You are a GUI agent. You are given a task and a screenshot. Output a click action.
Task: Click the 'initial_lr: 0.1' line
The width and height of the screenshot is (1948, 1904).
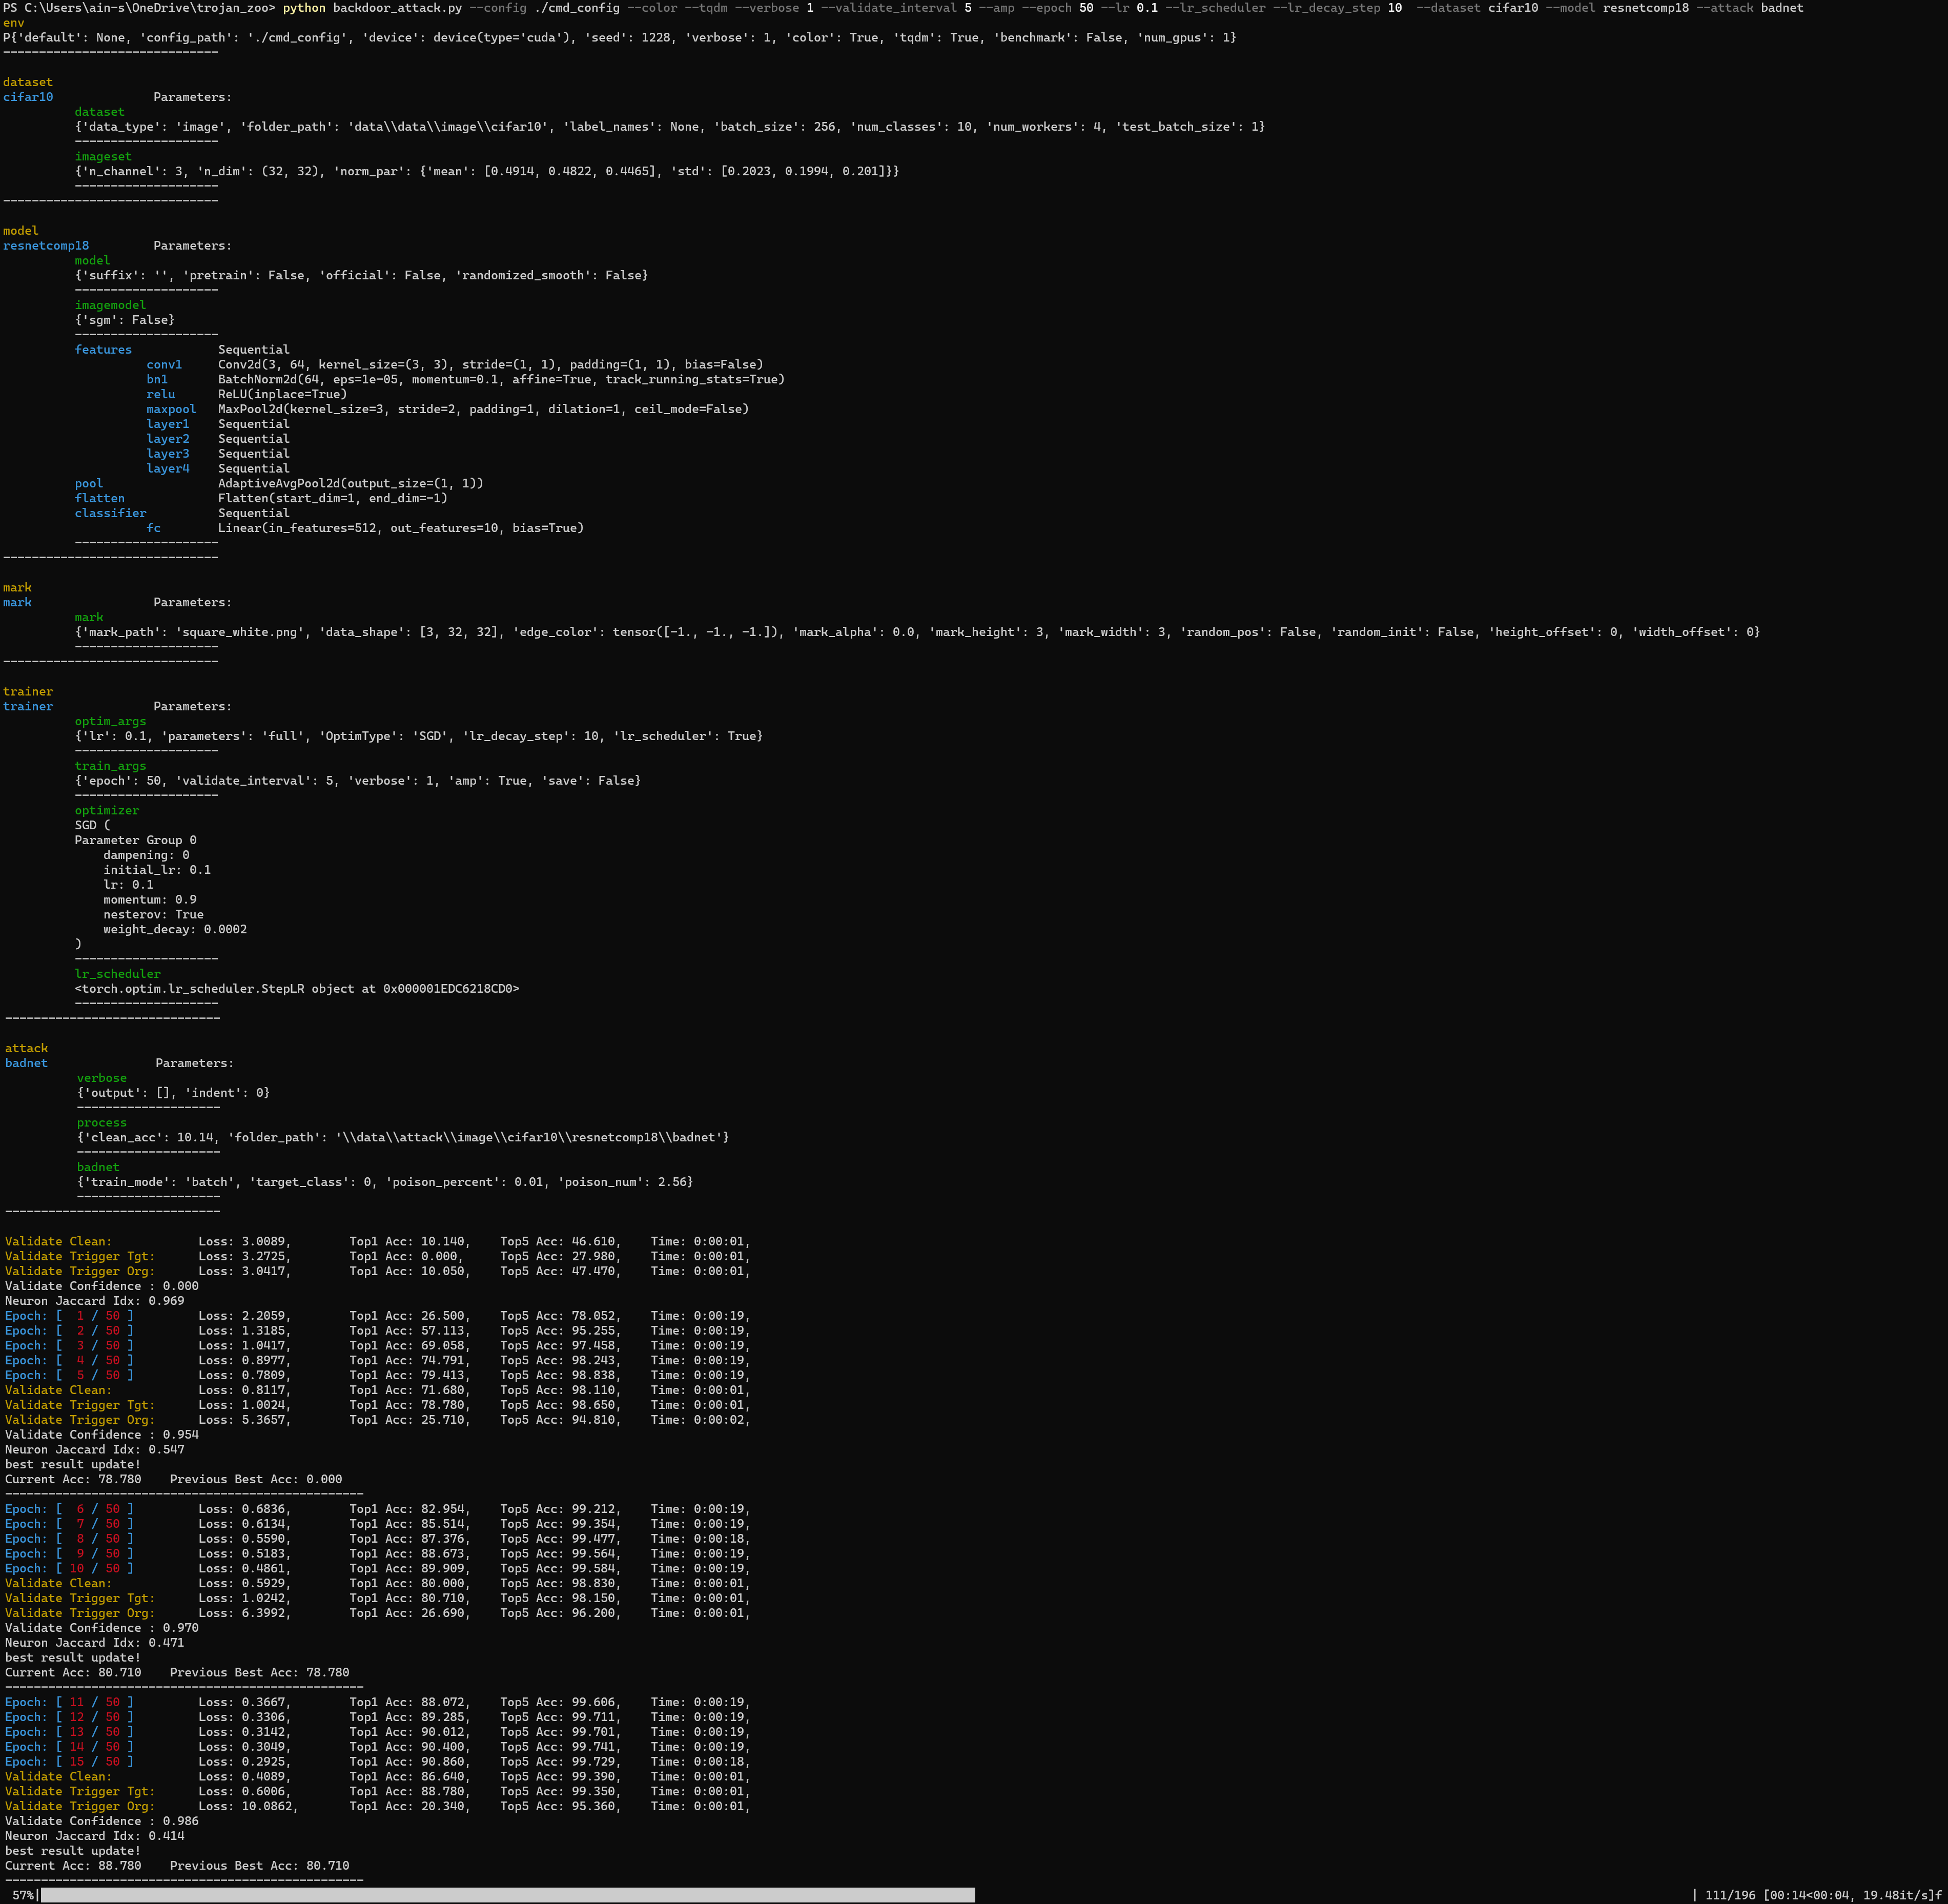pyautogui.click(x=157, y=870)
